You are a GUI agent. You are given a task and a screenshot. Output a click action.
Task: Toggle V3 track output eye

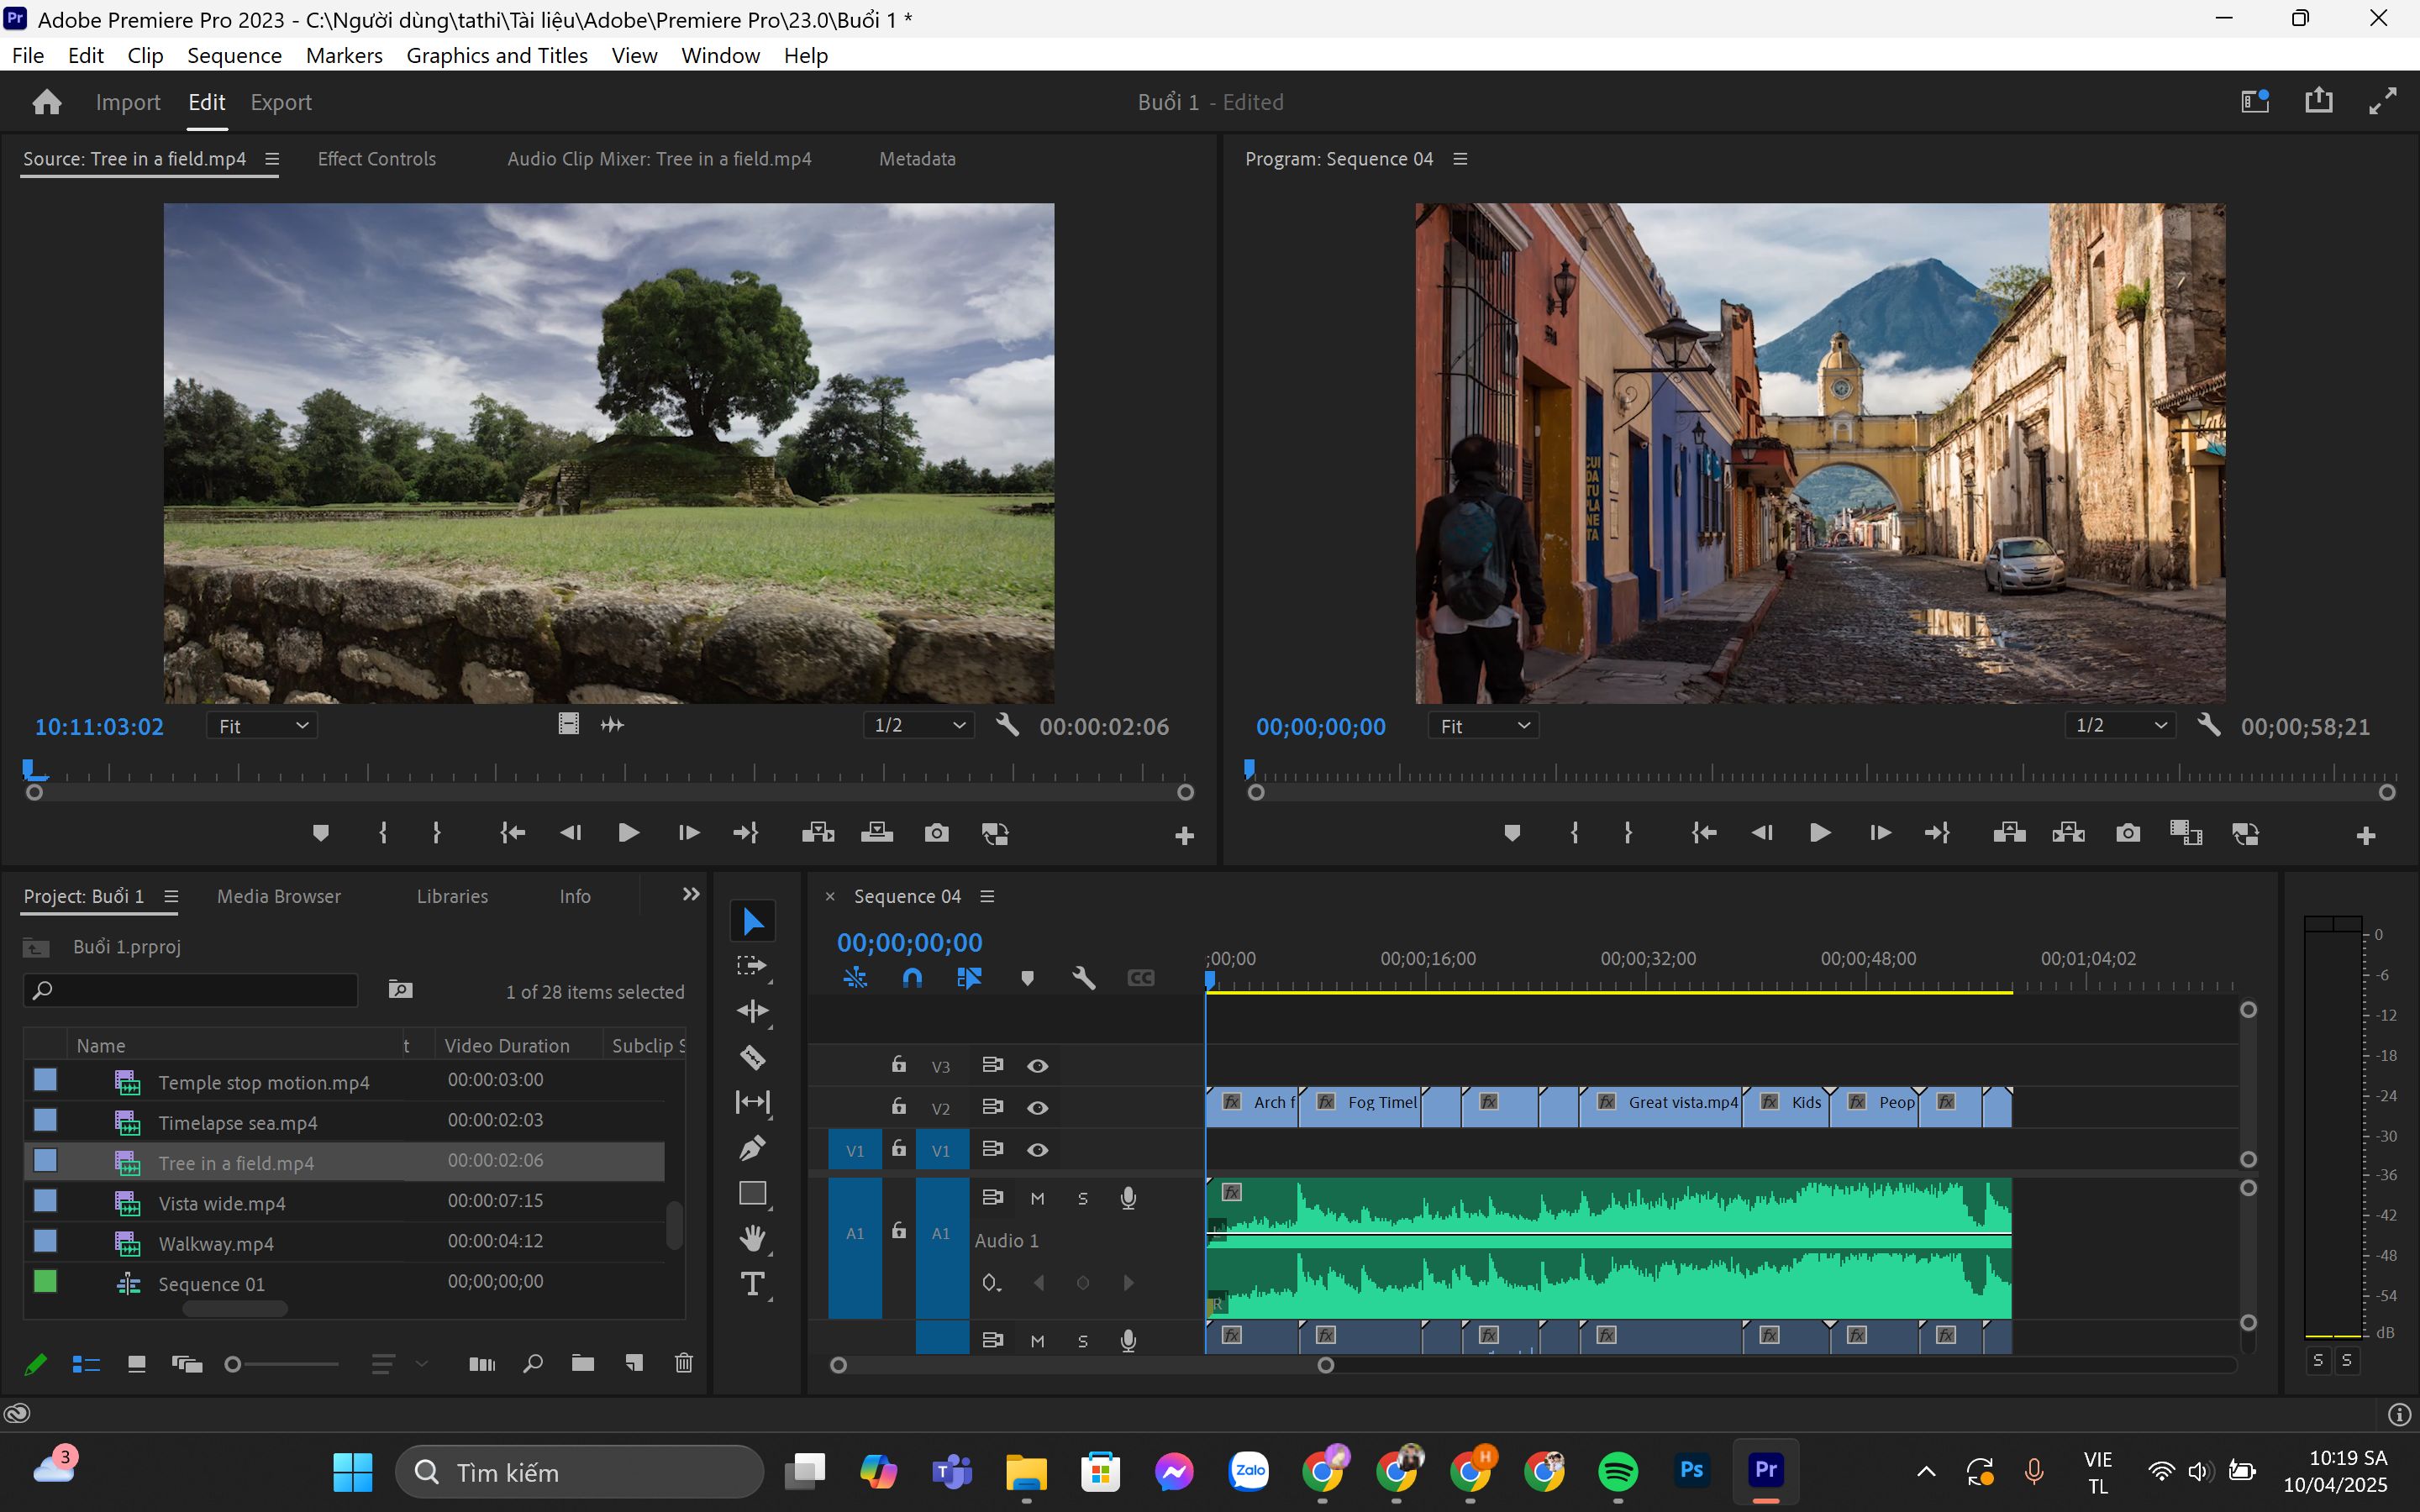(1038, 1066)
